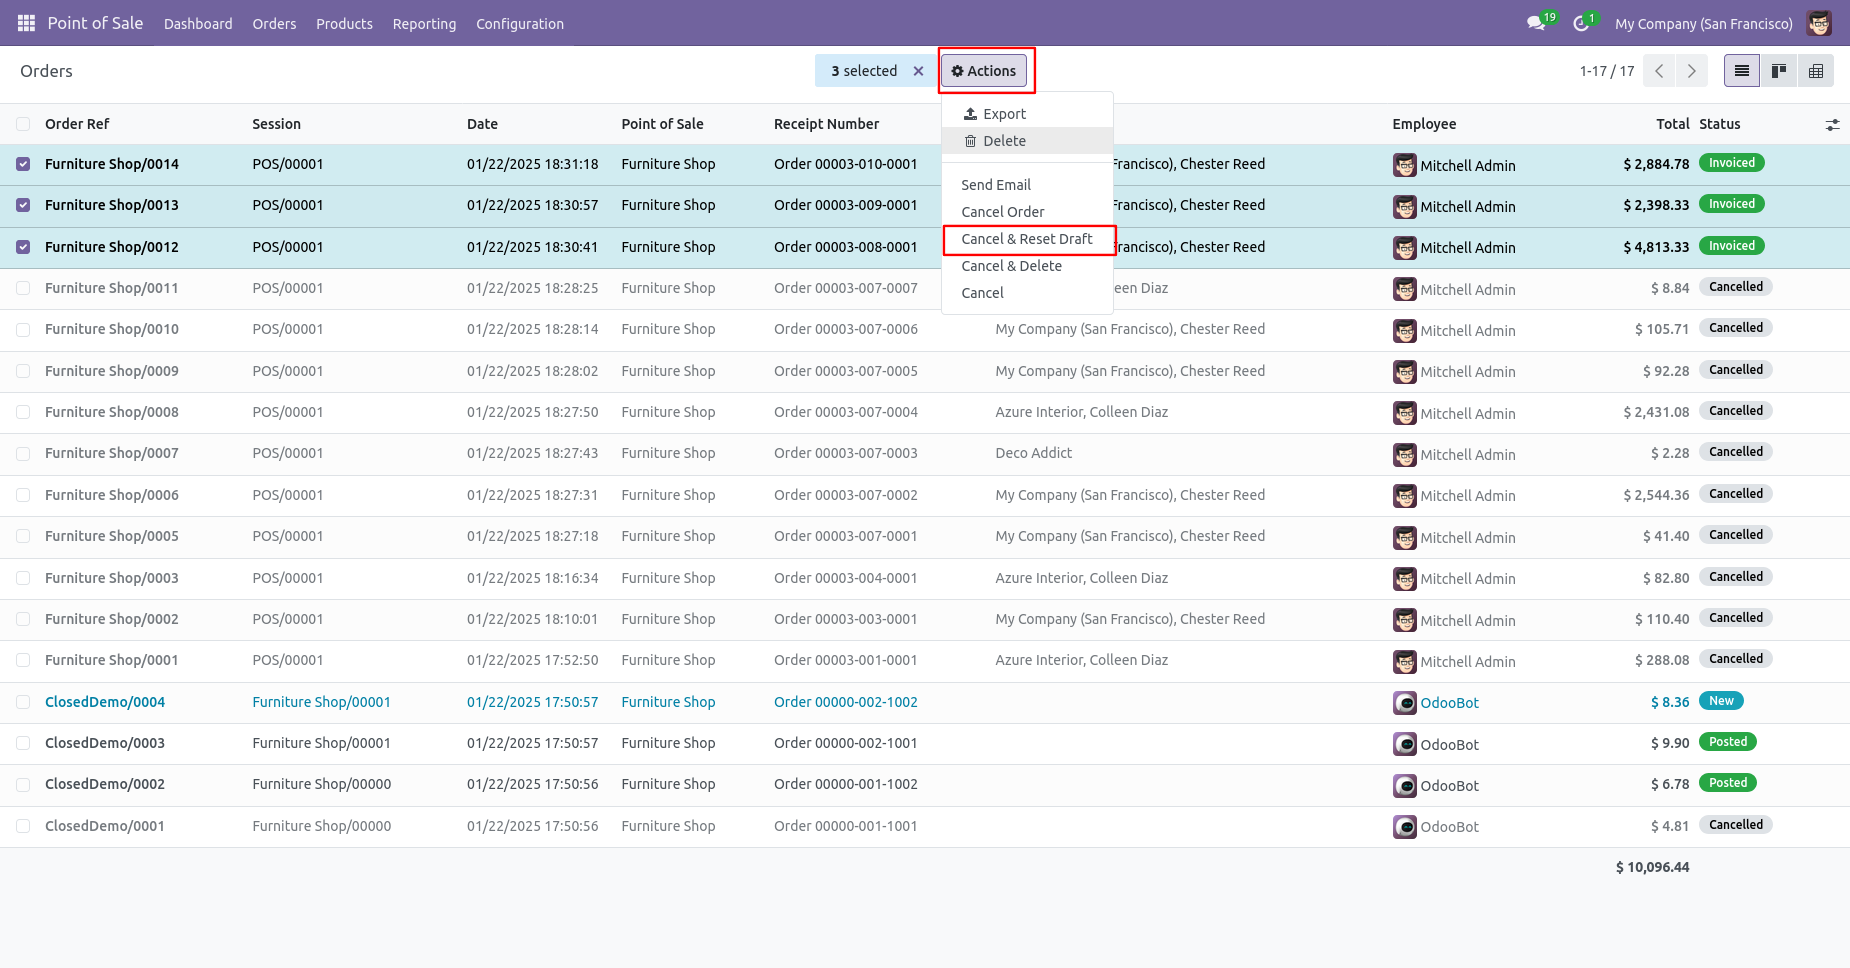1850x968 pixels.
Task: Open the apps grid menu icon
Action: point(26,23)
